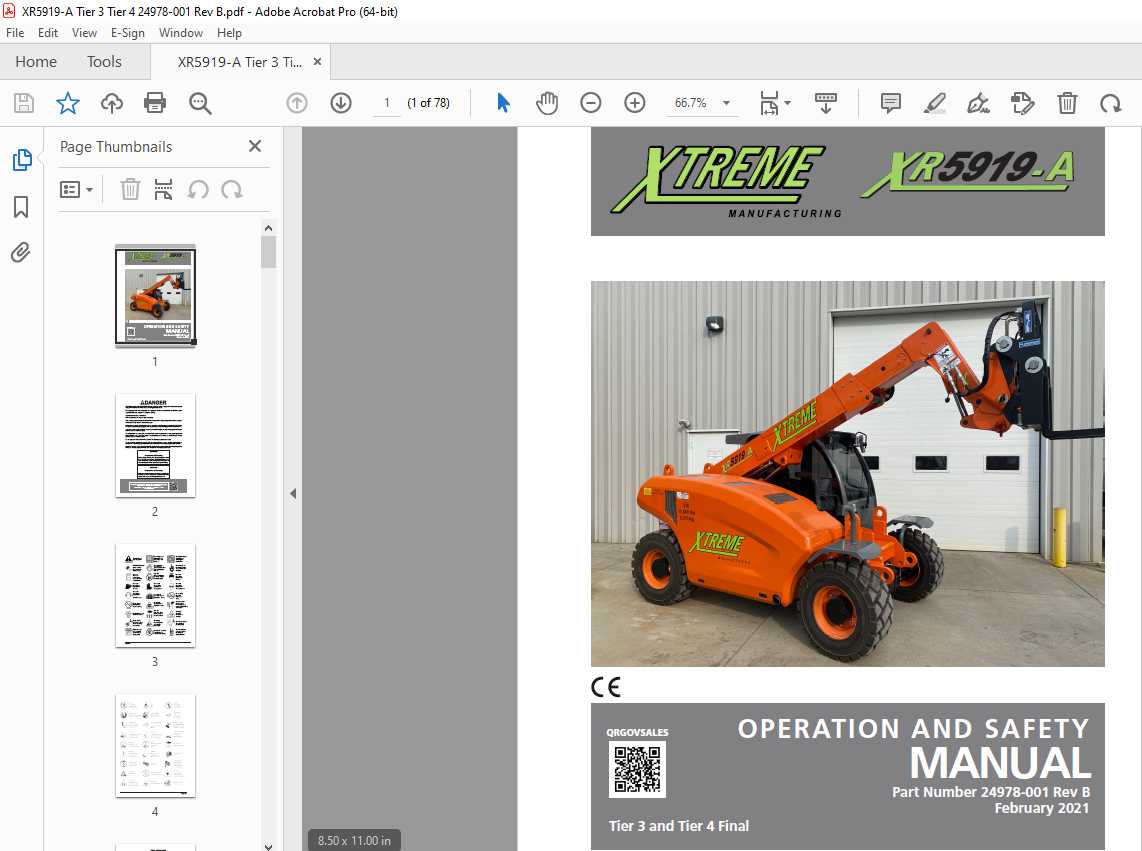Select page 4 thumbnail
Viewport: 1142px width, 851px height.
point(155,745)
